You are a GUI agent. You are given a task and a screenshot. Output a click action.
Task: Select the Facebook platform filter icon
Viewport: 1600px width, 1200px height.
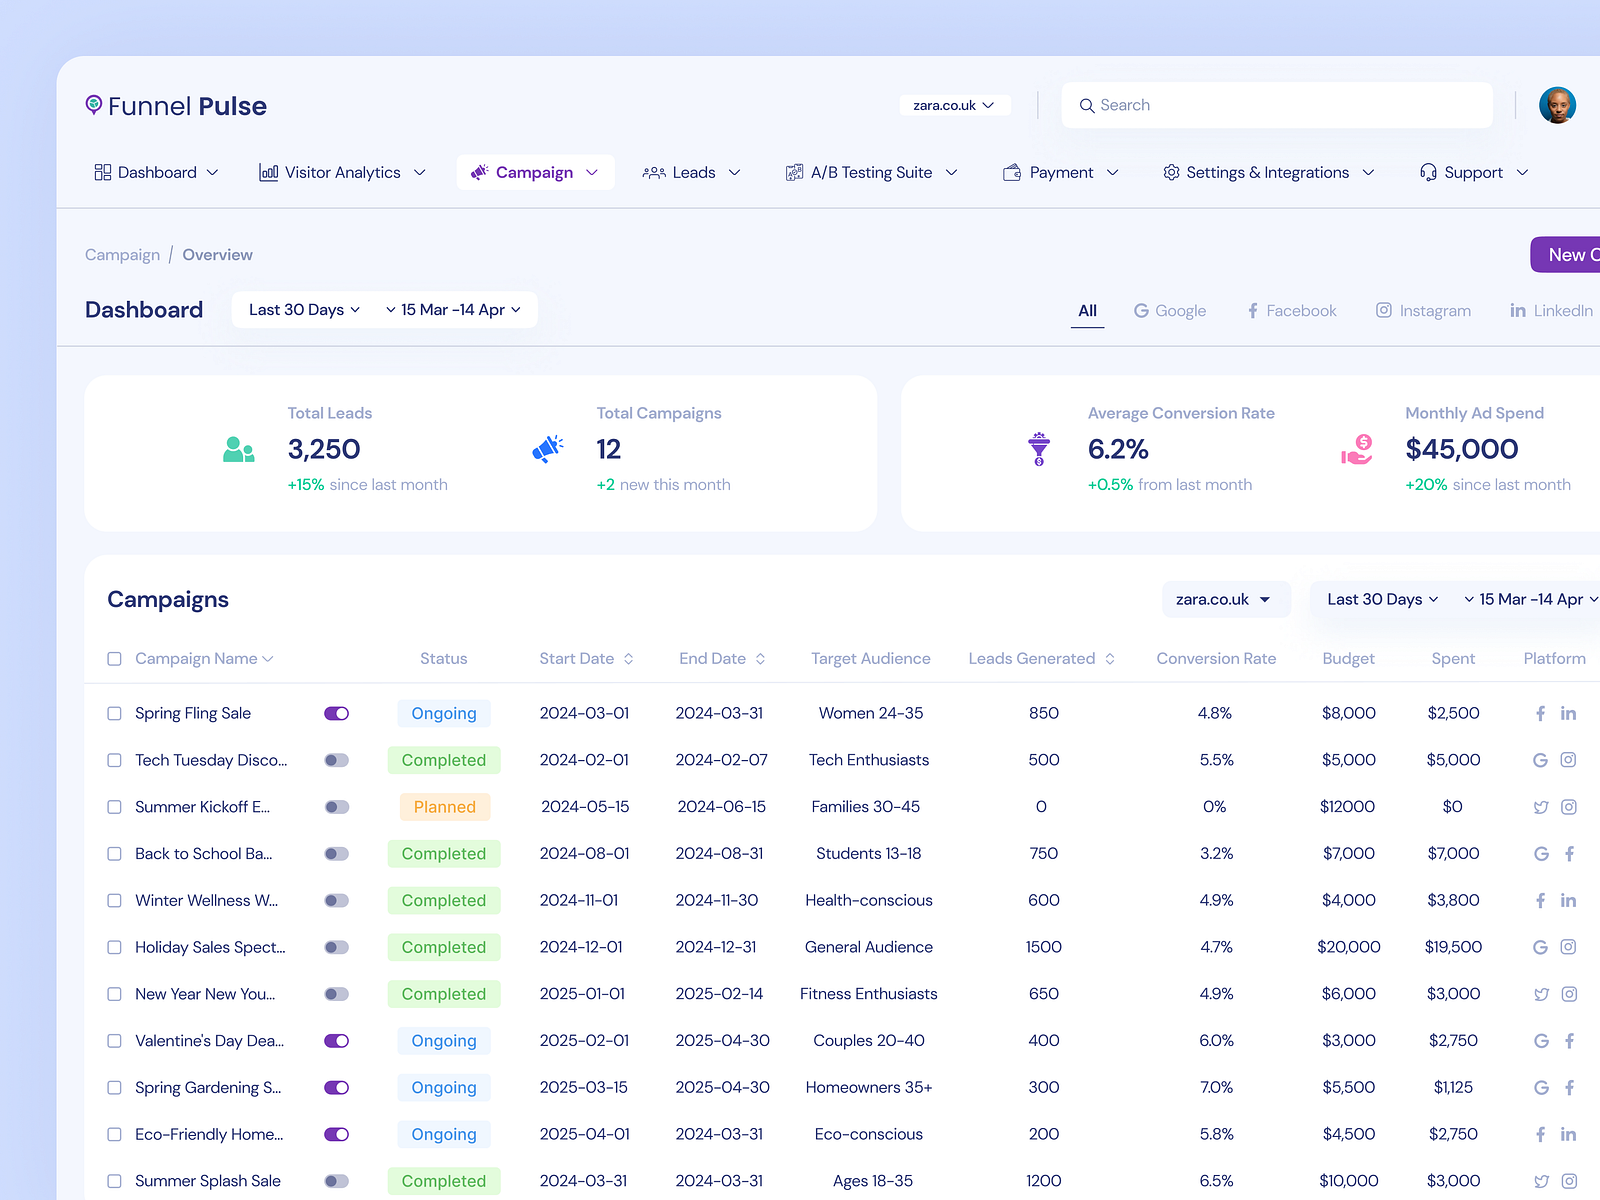[1252, 310]
